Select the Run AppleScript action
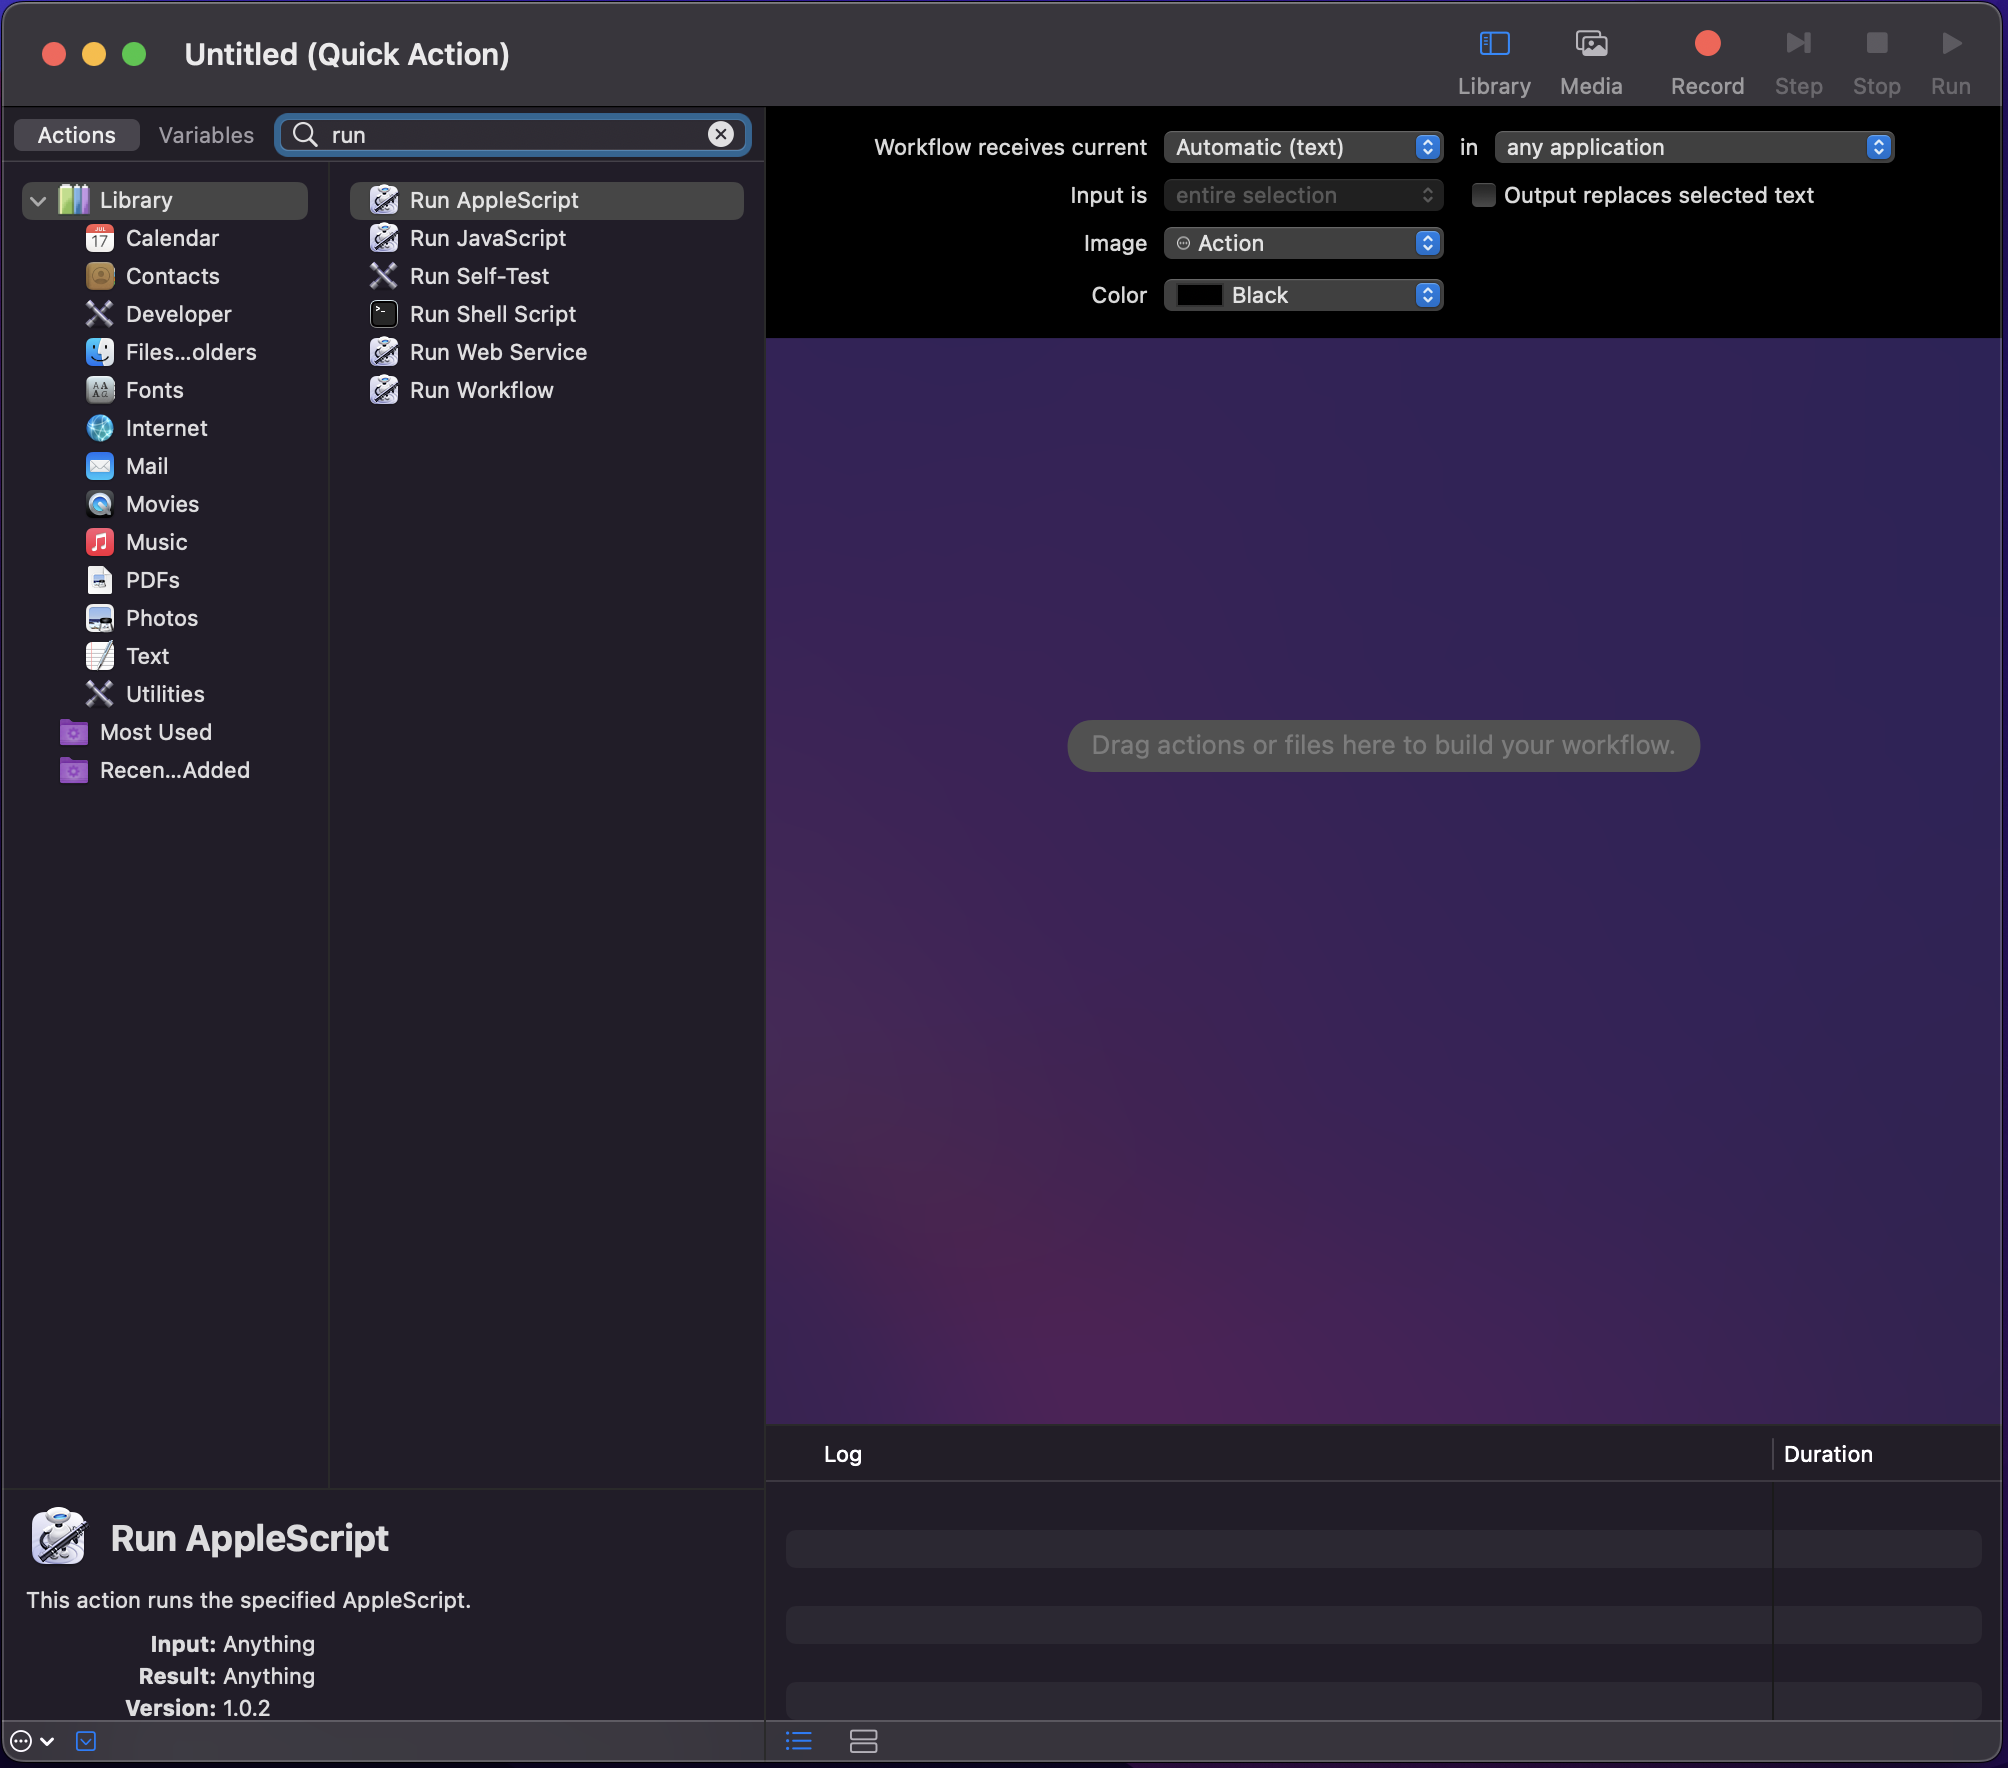Viewport: 2008px width, 1768px height. 546,200
